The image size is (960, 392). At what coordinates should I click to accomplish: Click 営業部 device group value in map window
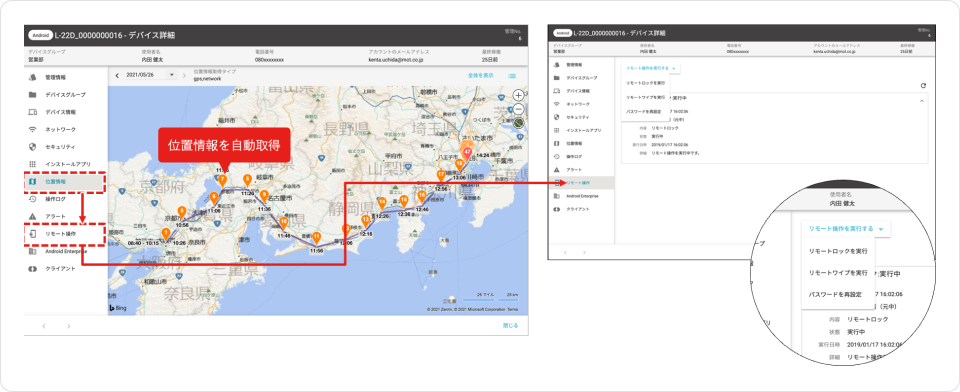(x=36, y=60)
